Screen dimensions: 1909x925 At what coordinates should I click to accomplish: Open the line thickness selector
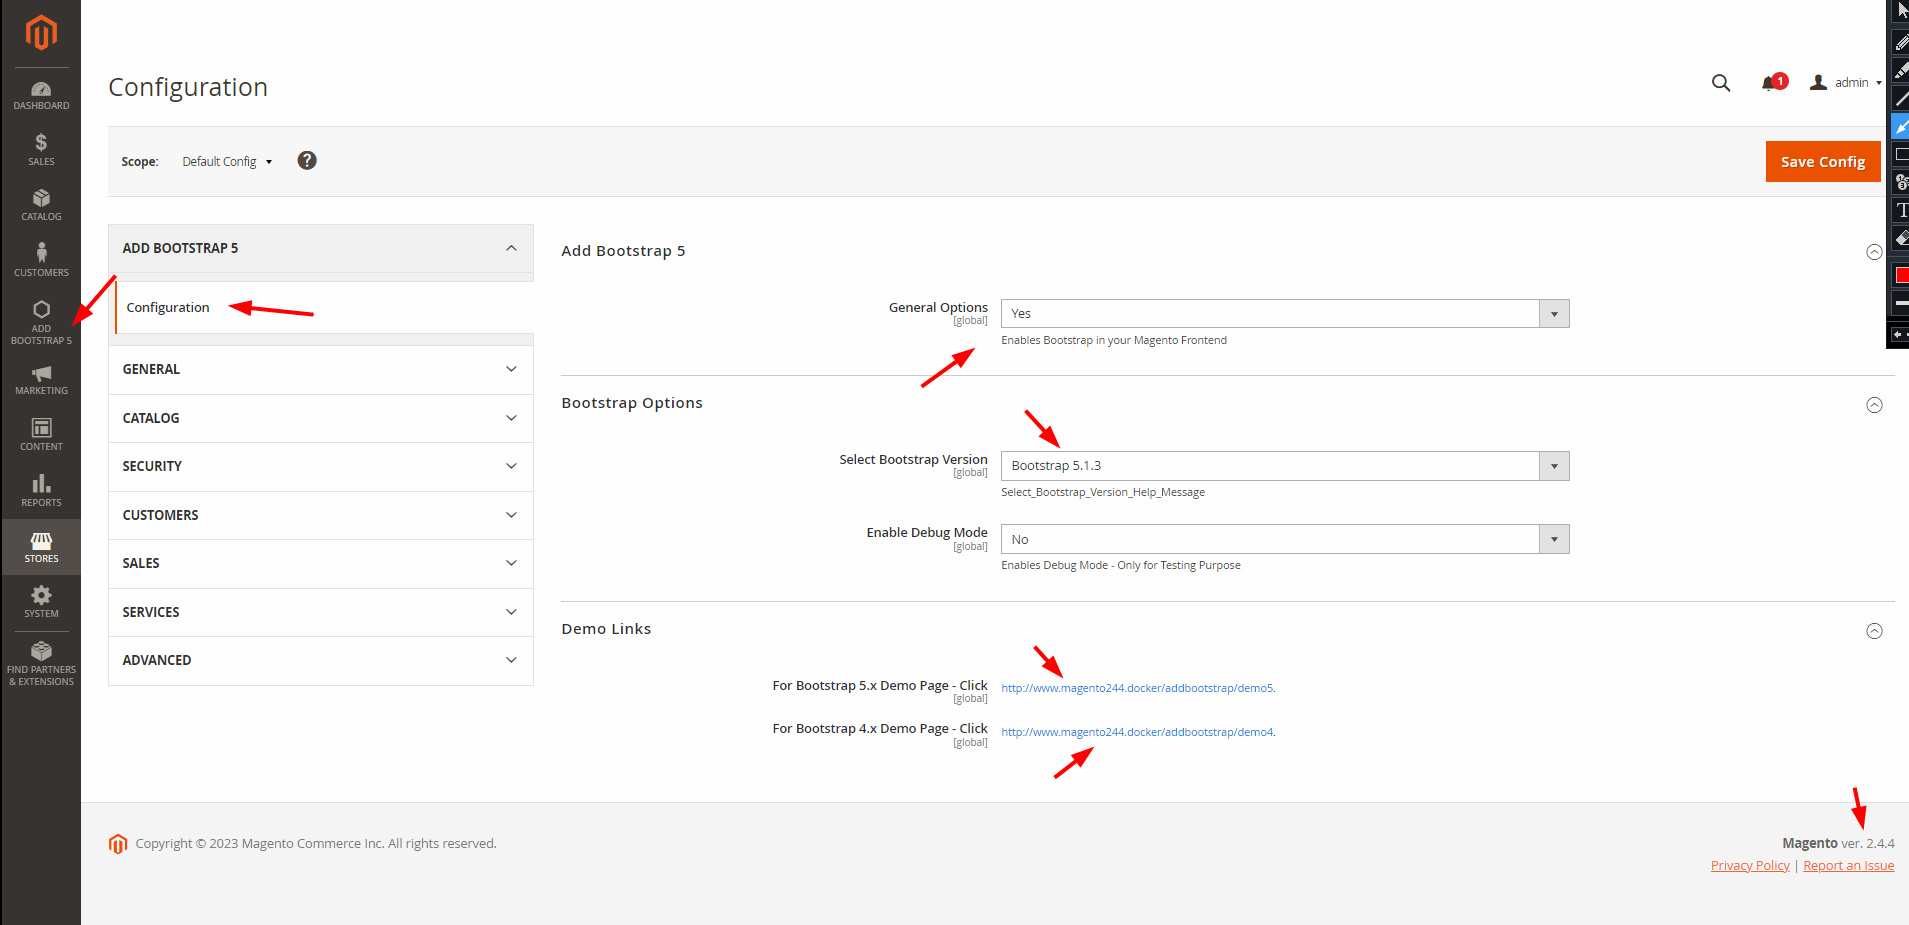[x=1901, y=303]
